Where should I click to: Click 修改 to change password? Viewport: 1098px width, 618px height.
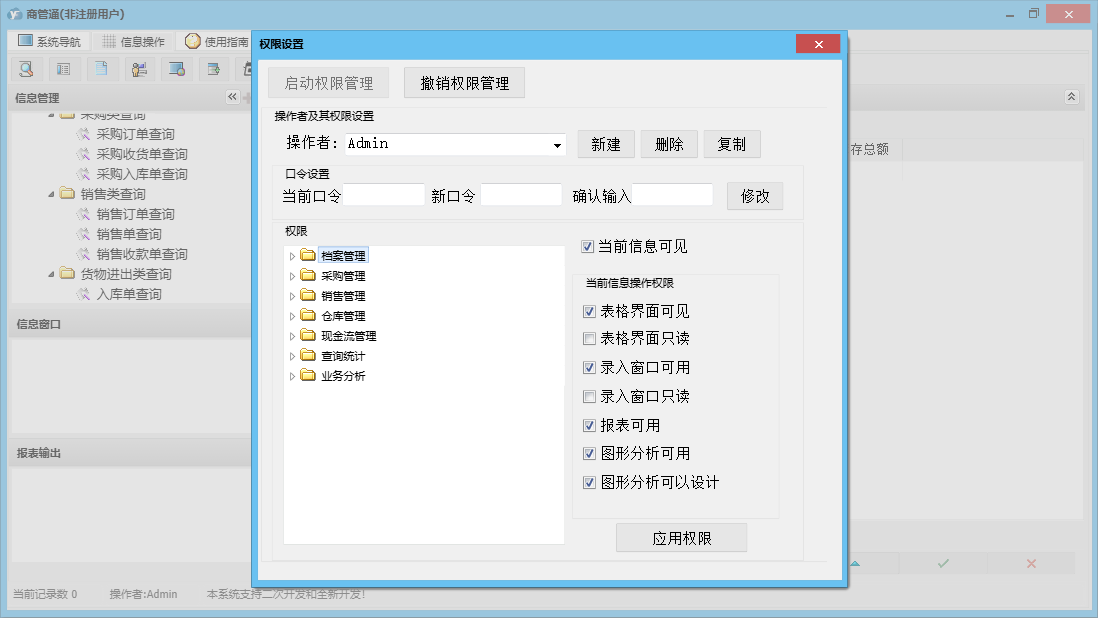click(x=755, y=196)
